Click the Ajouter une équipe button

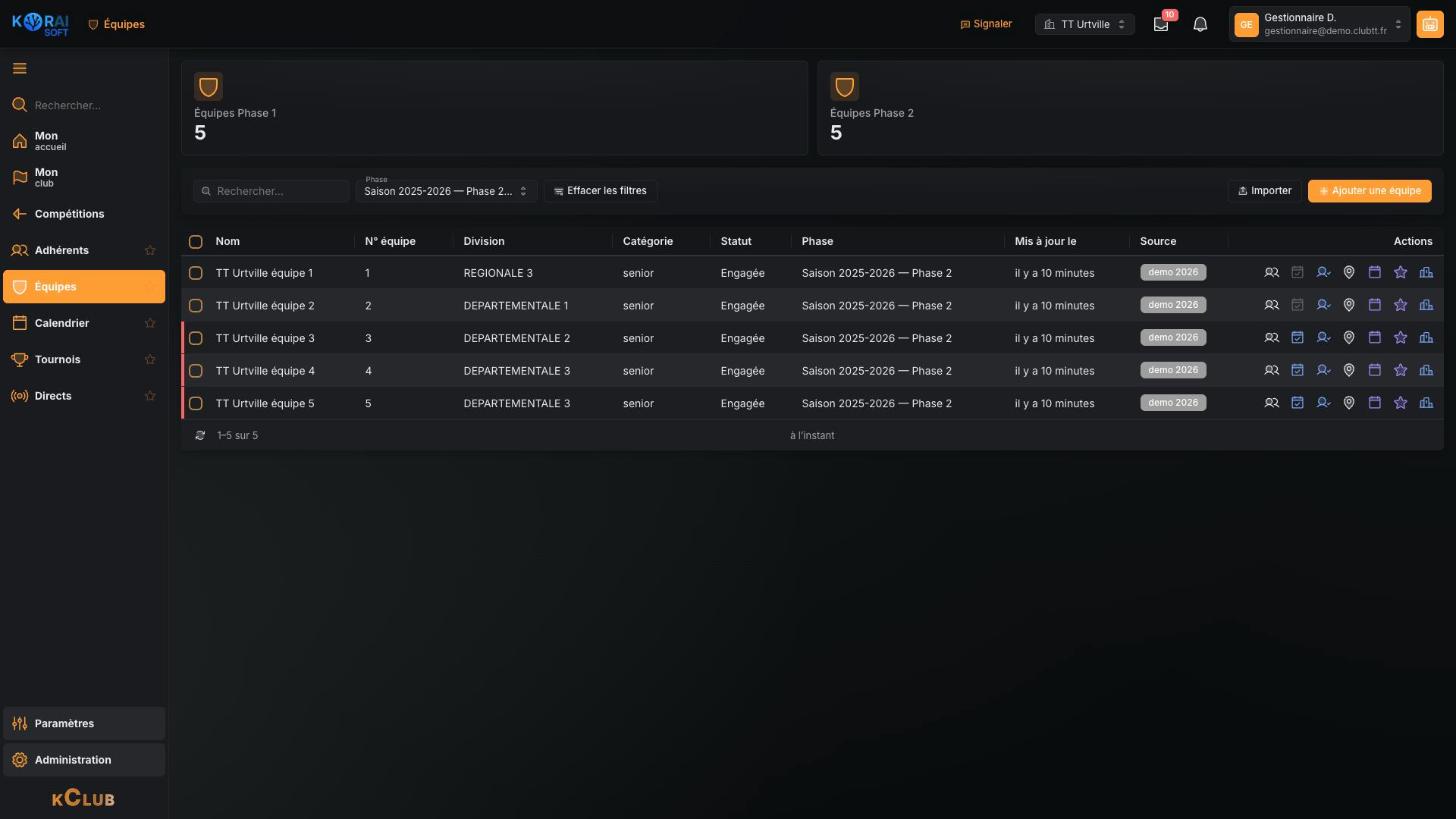pos(1369,191)
